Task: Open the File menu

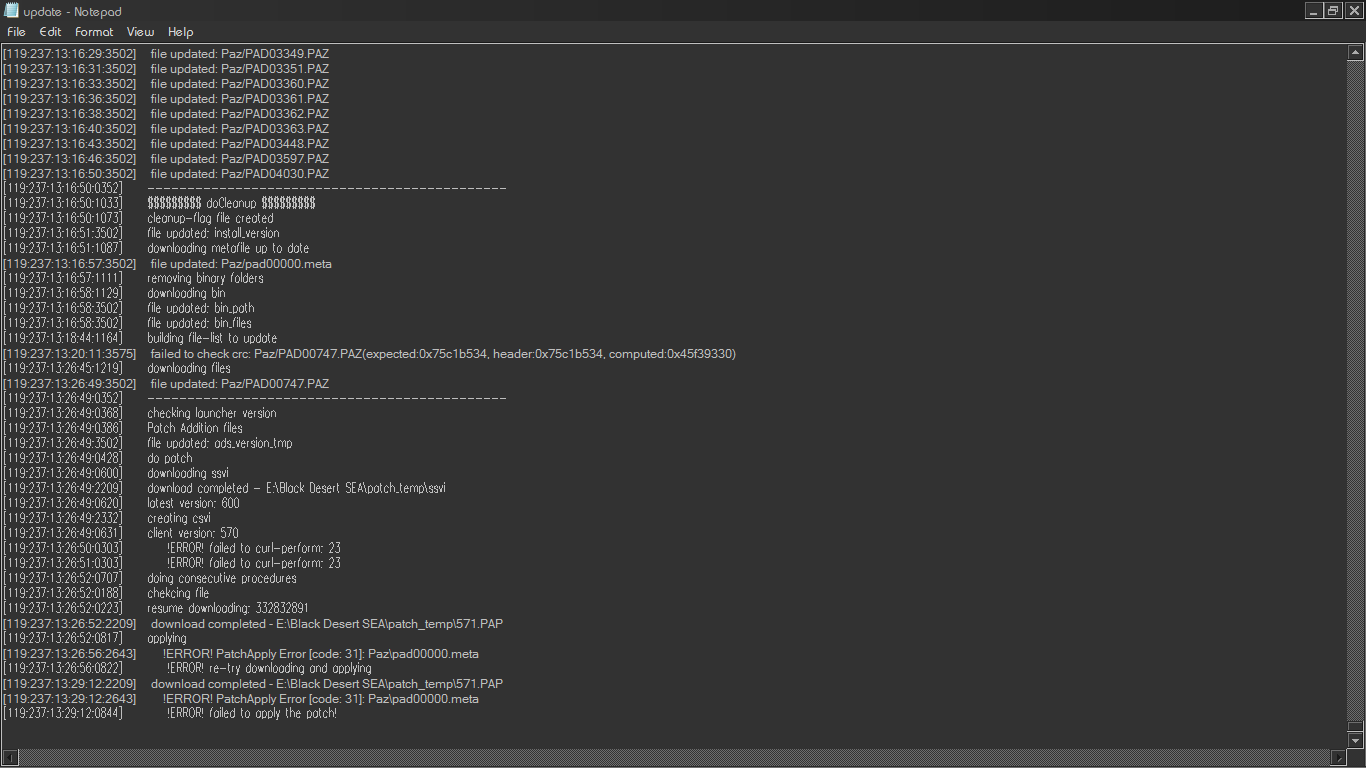Action: click(x=16, y=32)
